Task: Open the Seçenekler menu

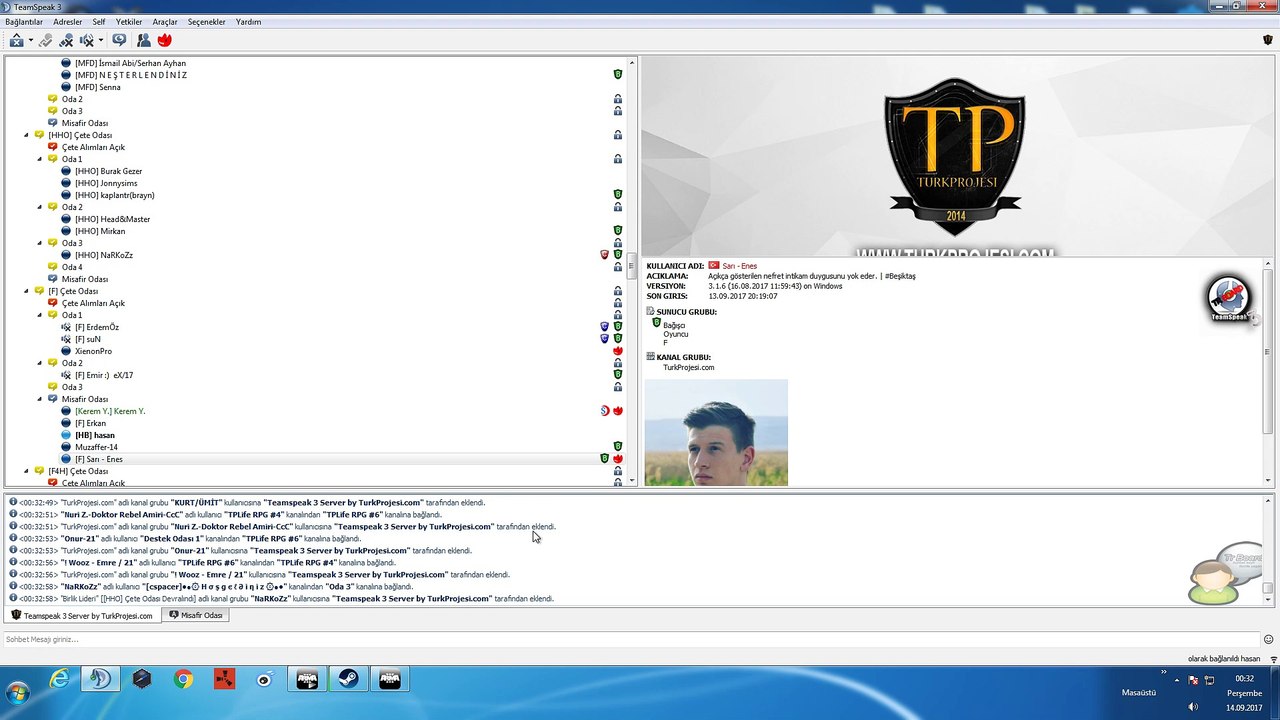Action: (x=207, y=21)
